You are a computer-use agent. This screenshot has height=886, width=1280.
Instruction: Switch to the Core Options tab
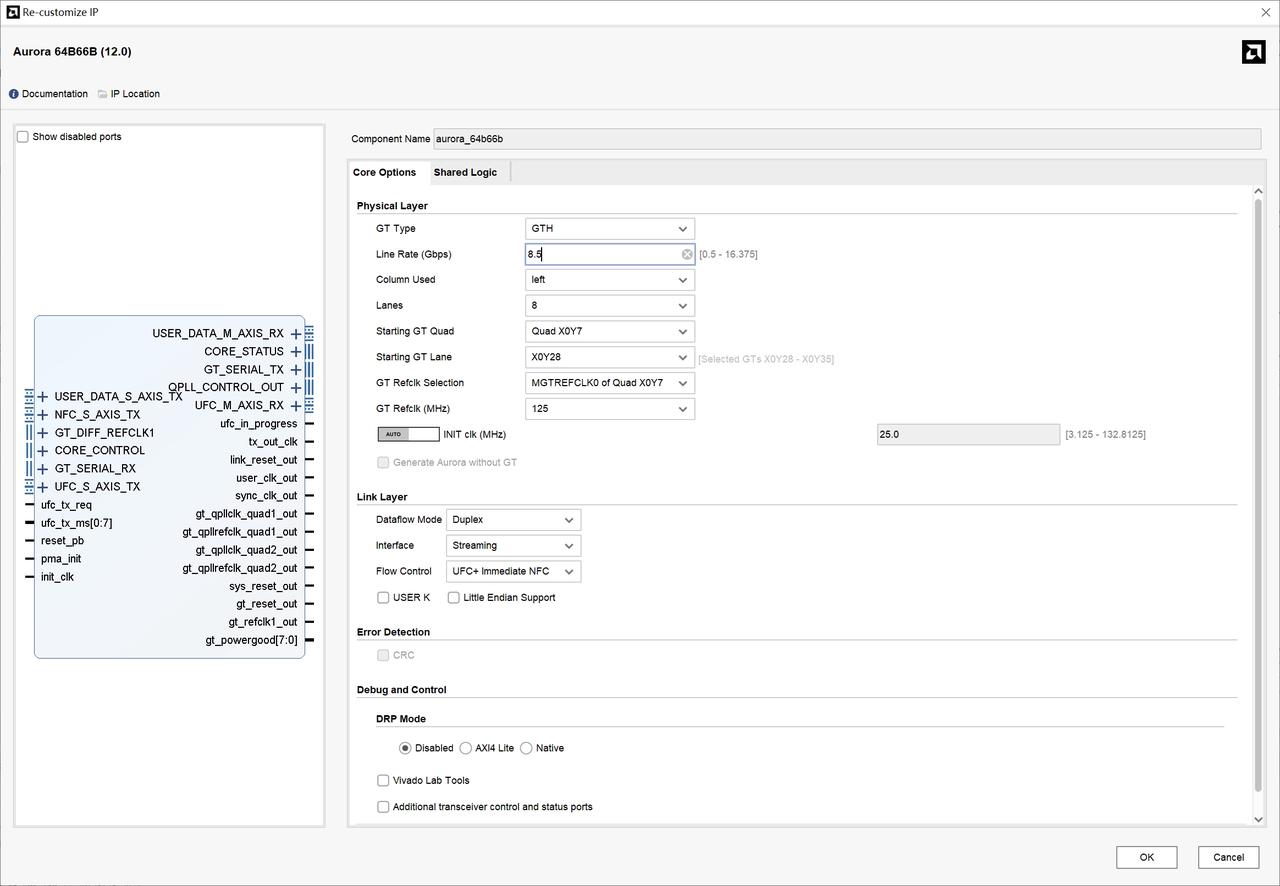(385, 173)
